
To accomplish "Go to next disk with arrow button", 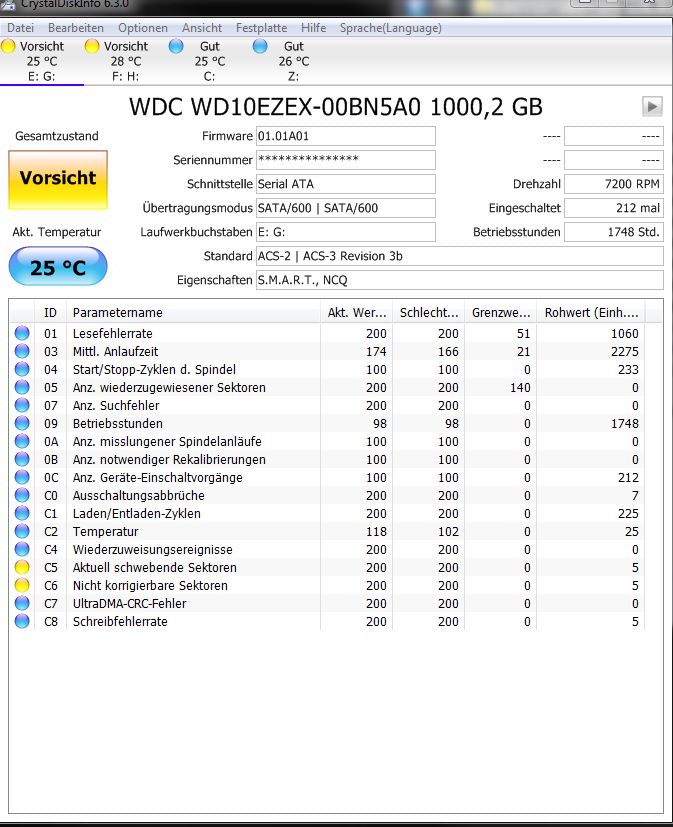I will (x=652, y=107).
